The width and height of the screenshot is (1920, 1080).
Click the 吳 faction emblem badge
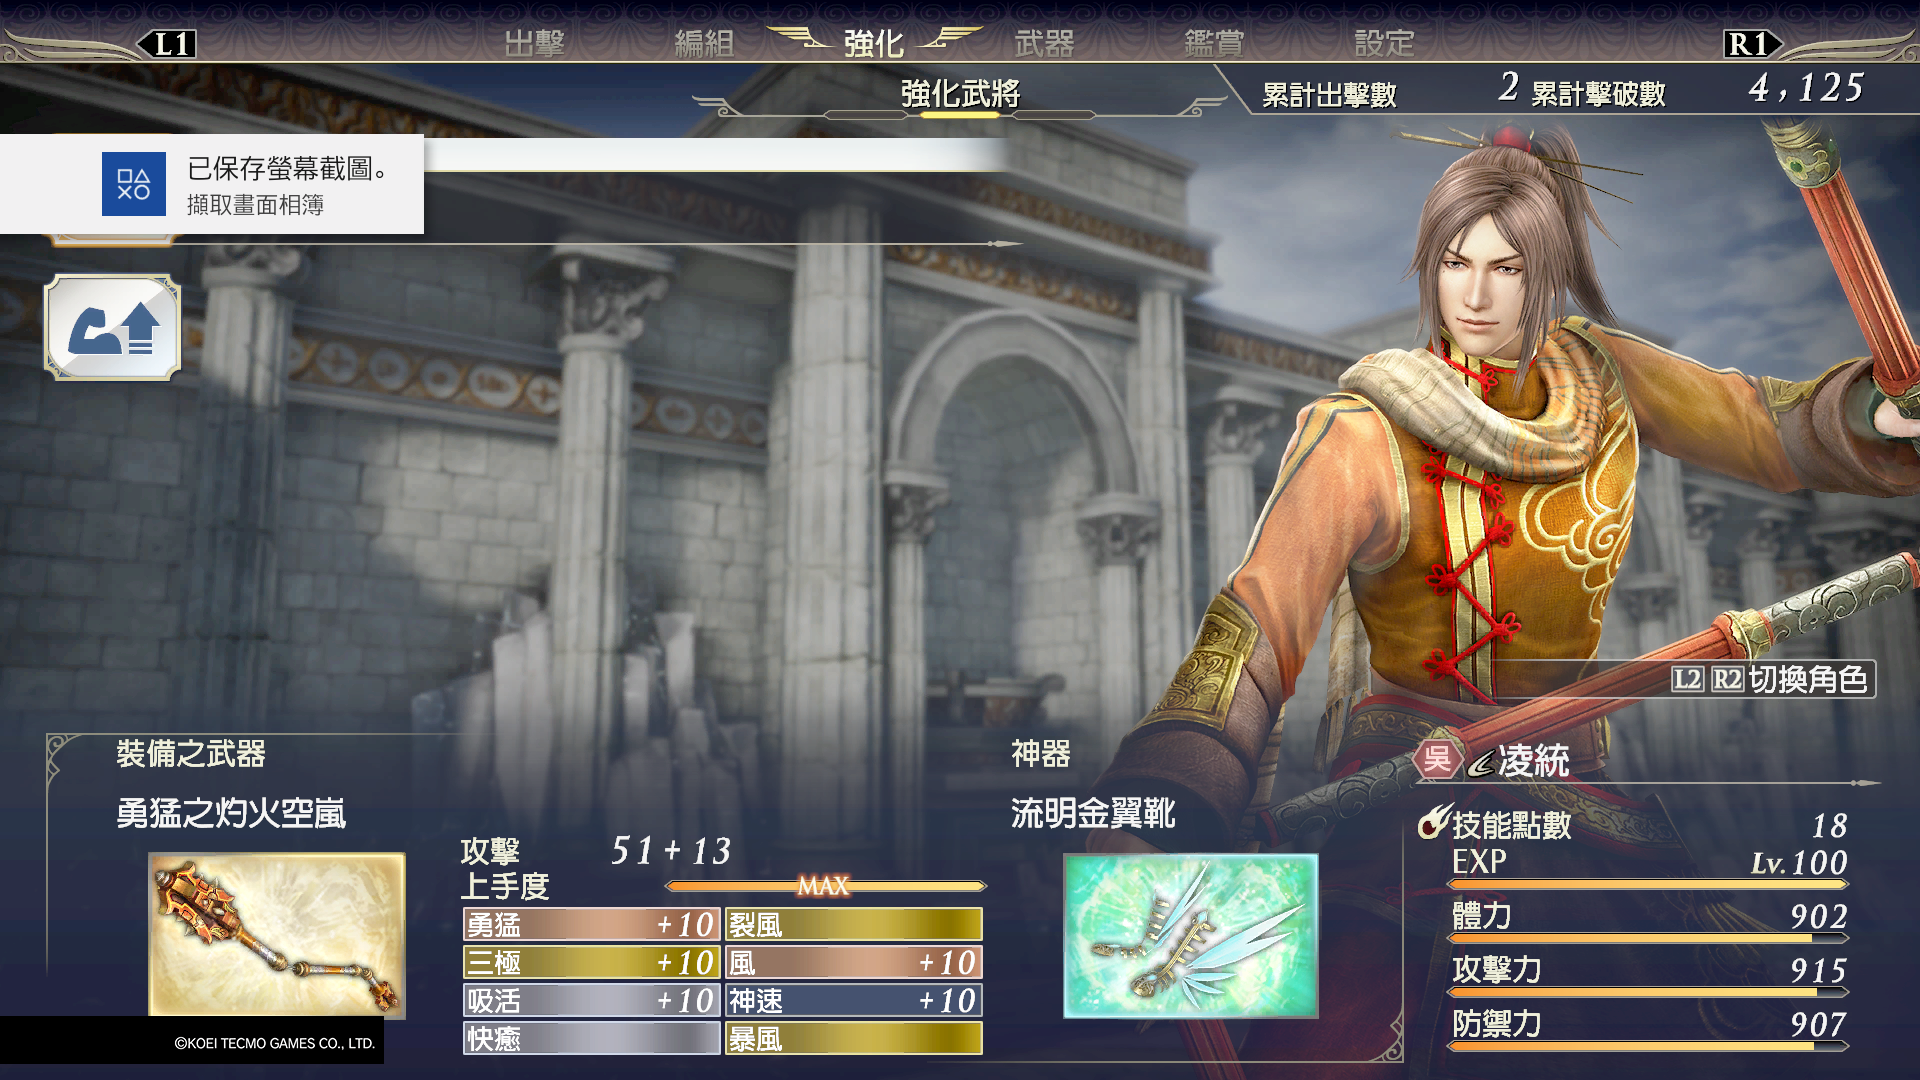pos(1437,760)
